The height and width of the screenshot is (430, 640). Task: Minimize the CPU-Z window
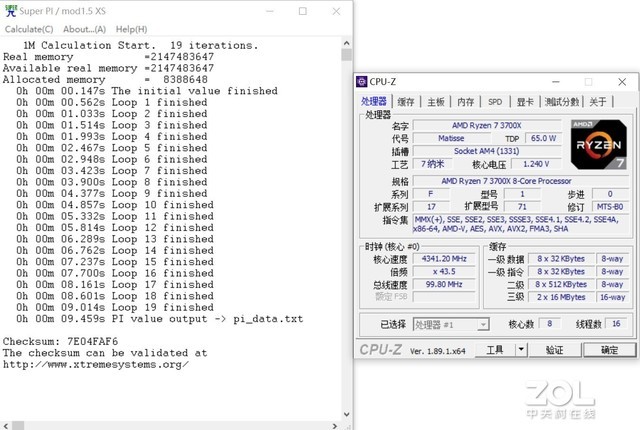(x=556, y=82)
